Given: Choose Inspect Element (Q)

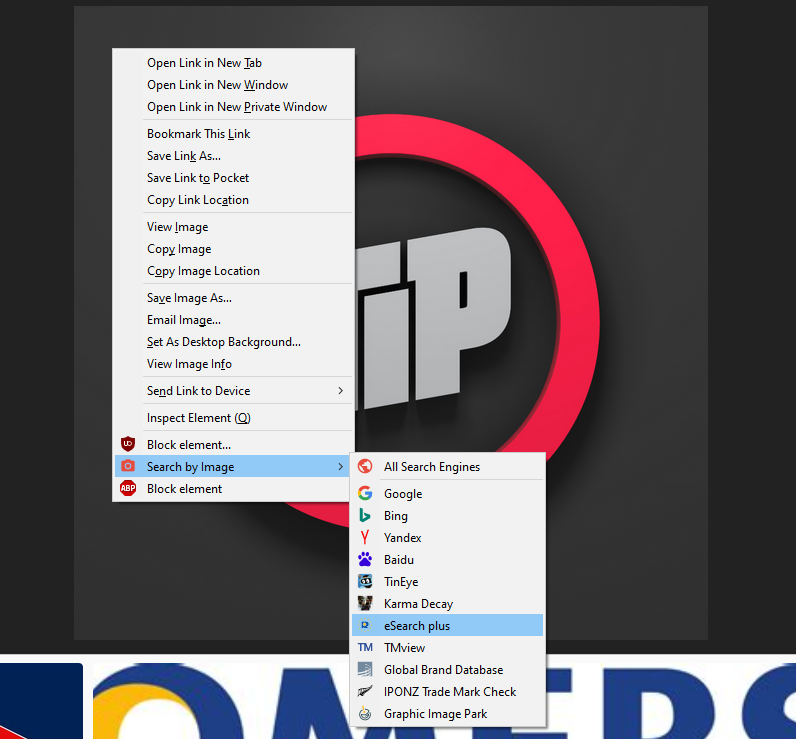Looking at the screenshot, I should [233, 418].
